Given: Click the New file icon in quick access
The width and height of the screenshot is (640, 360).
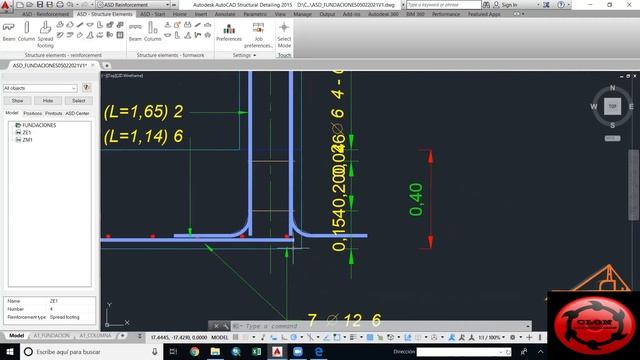Looking at the screenshot, I should coord(20,5).
